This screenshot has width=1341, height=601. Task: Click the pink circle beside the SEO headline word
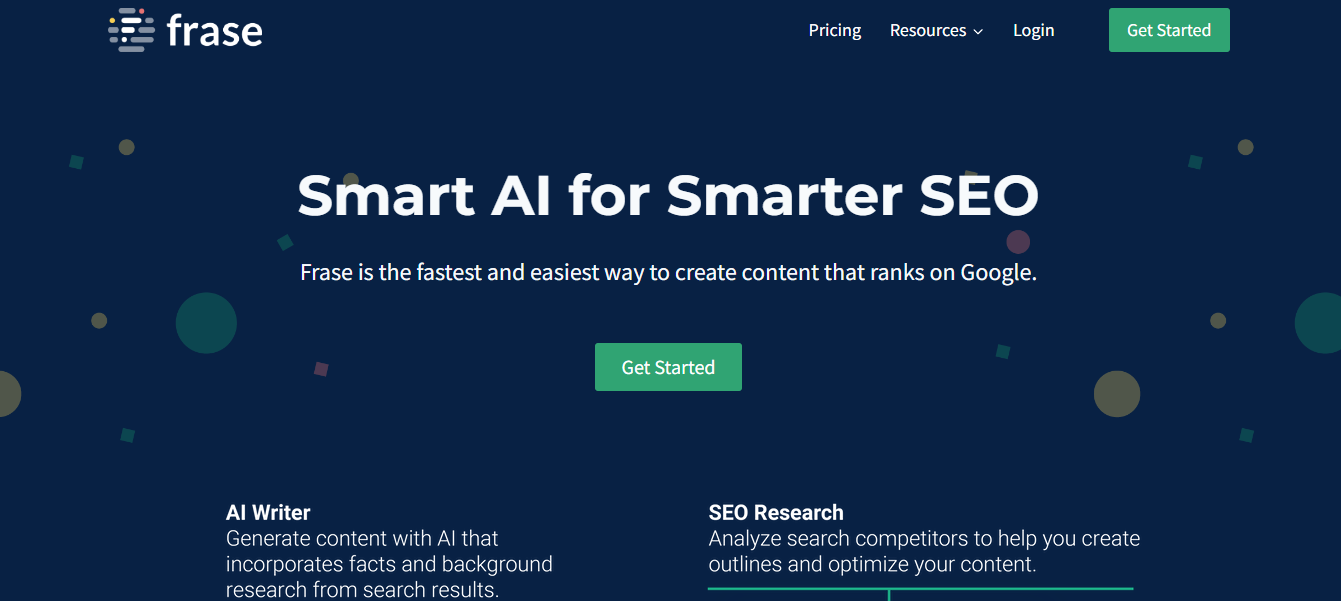[1018, 241]
